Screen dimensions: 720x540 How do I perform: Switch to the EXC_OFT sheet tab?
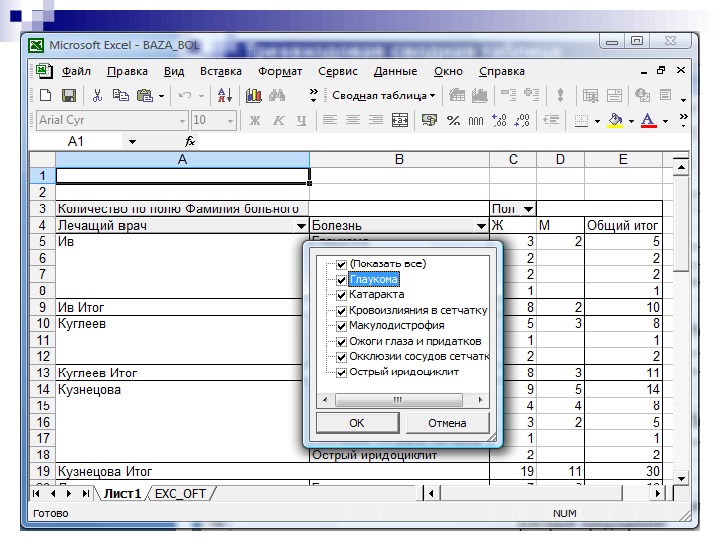pos(180,494)
